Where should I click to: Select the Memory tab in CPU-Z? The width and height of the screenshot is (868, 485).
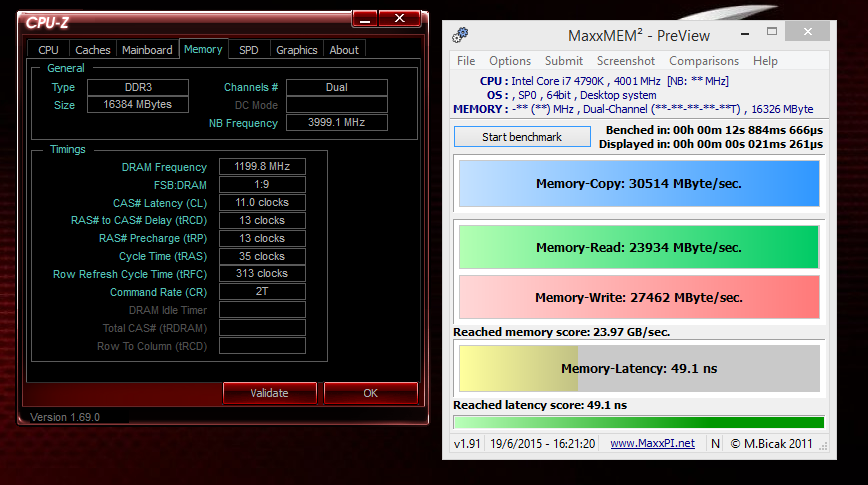(203, 49)
